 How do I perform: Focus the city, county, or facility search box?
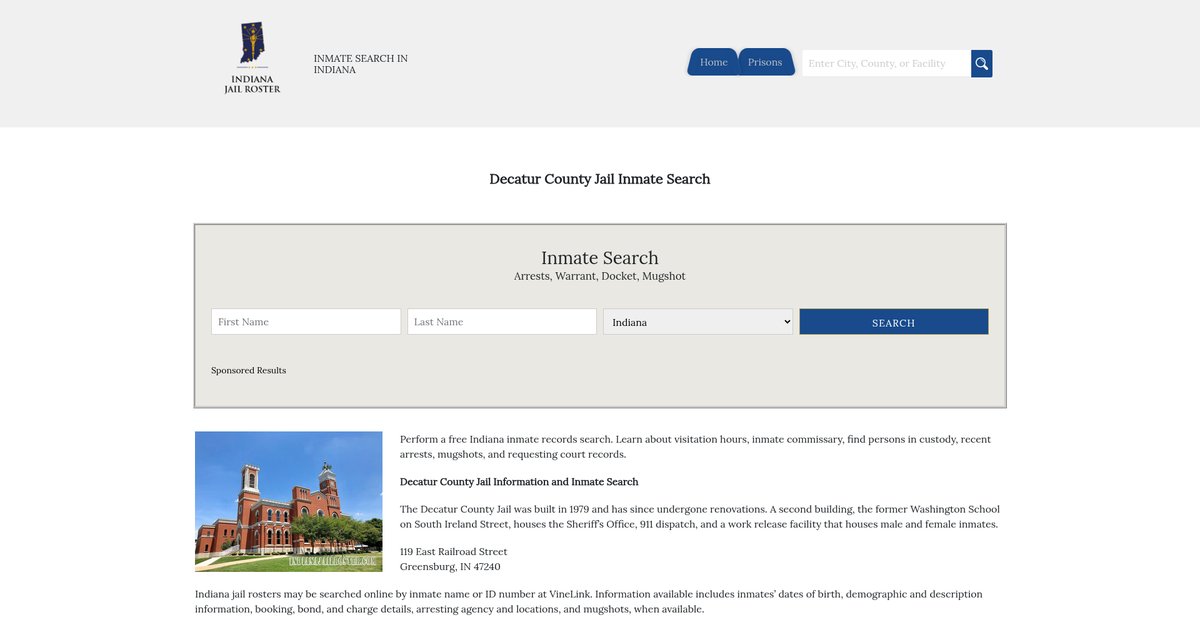click(885, 63)
